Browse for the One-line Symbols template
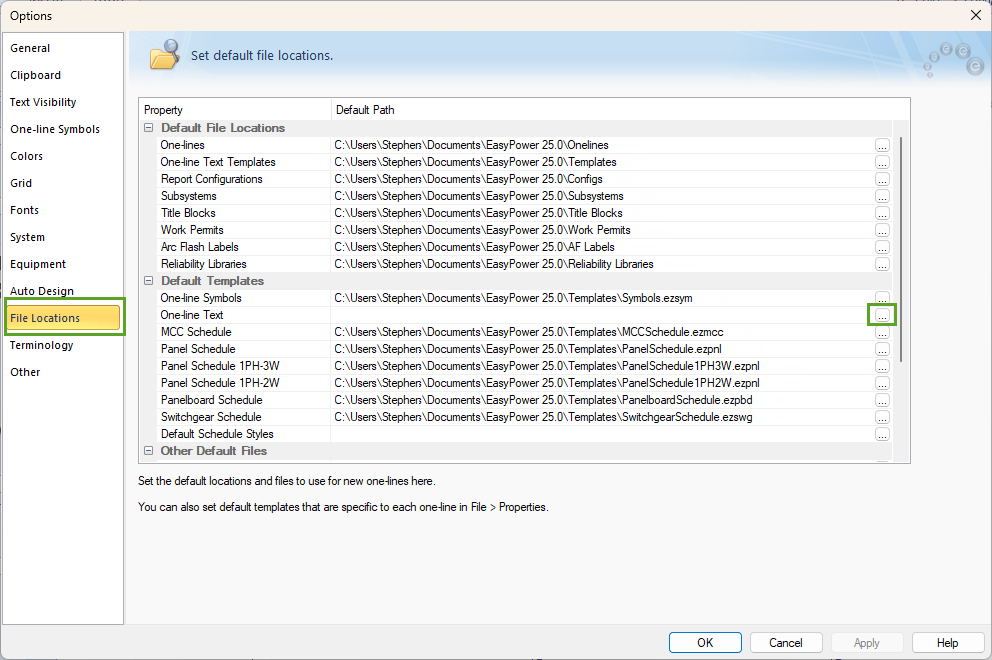Screen dimensions: 992x660 tap(882, 298)
